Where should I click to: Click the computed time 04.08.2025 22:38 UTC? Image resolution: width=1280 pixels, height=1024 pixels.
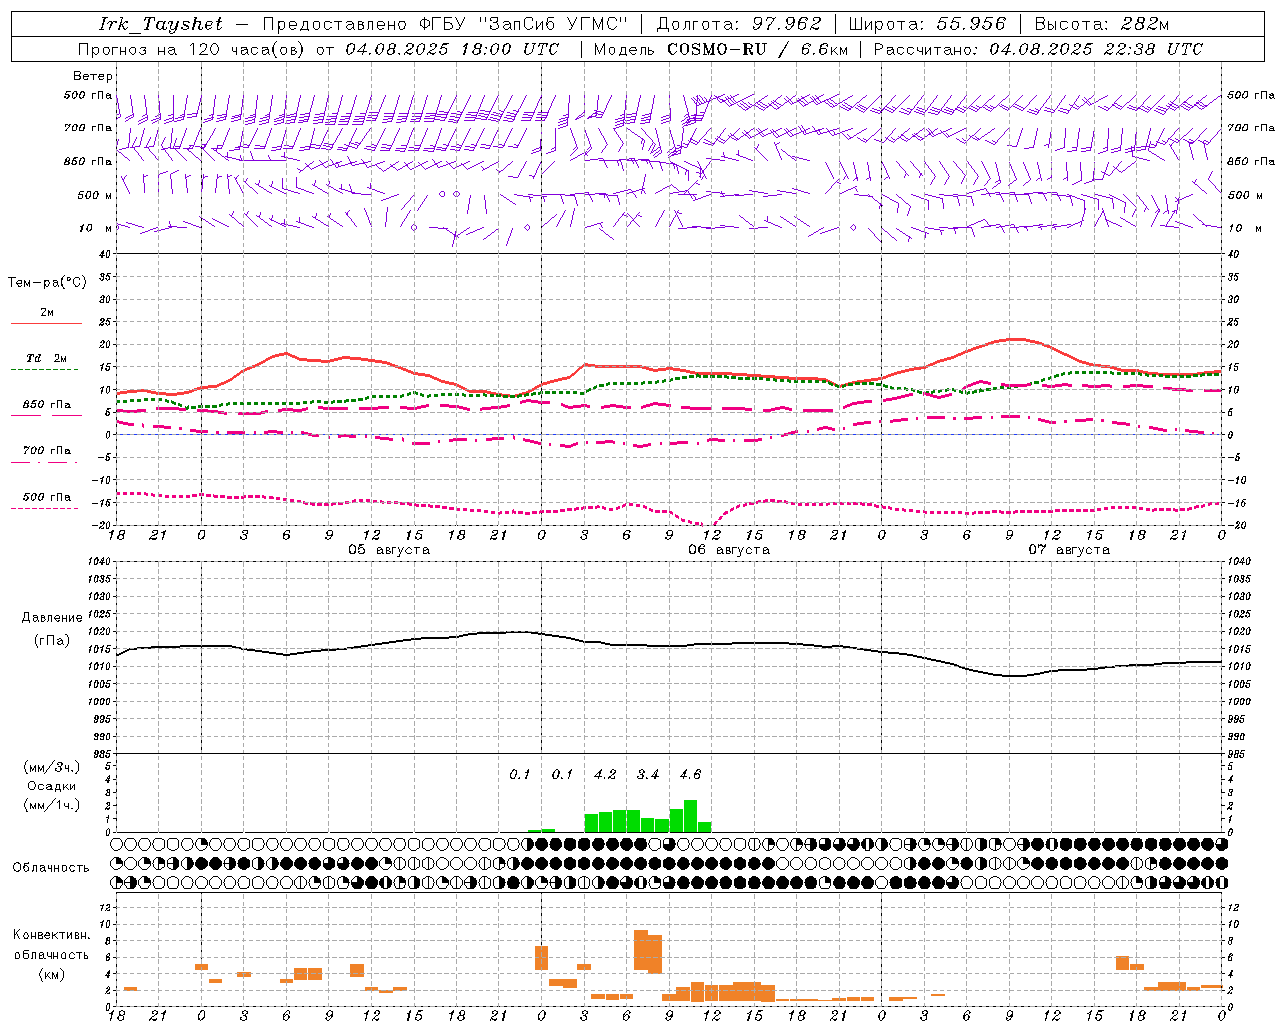[1096, 49]
